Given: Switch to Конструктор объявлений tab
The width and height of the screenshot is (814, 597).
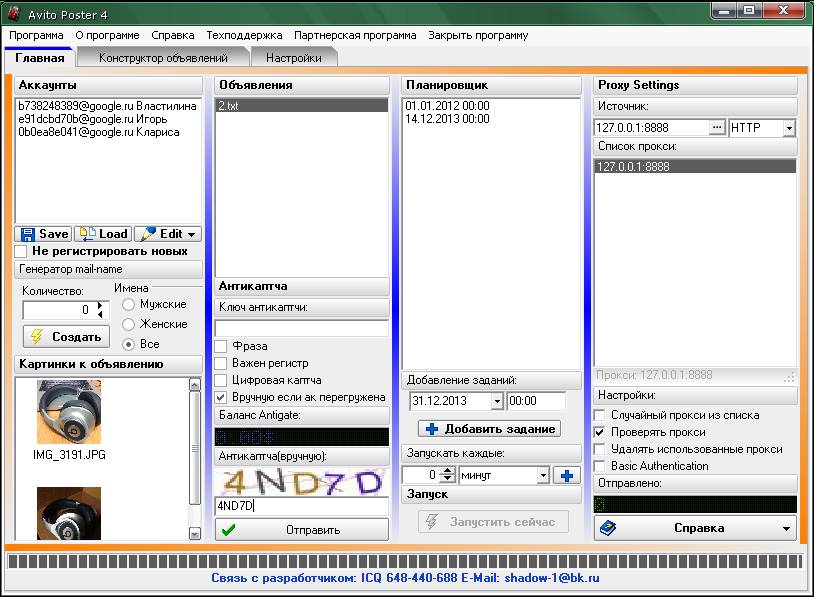Looking at the screenshot, I should pos(163,58).
